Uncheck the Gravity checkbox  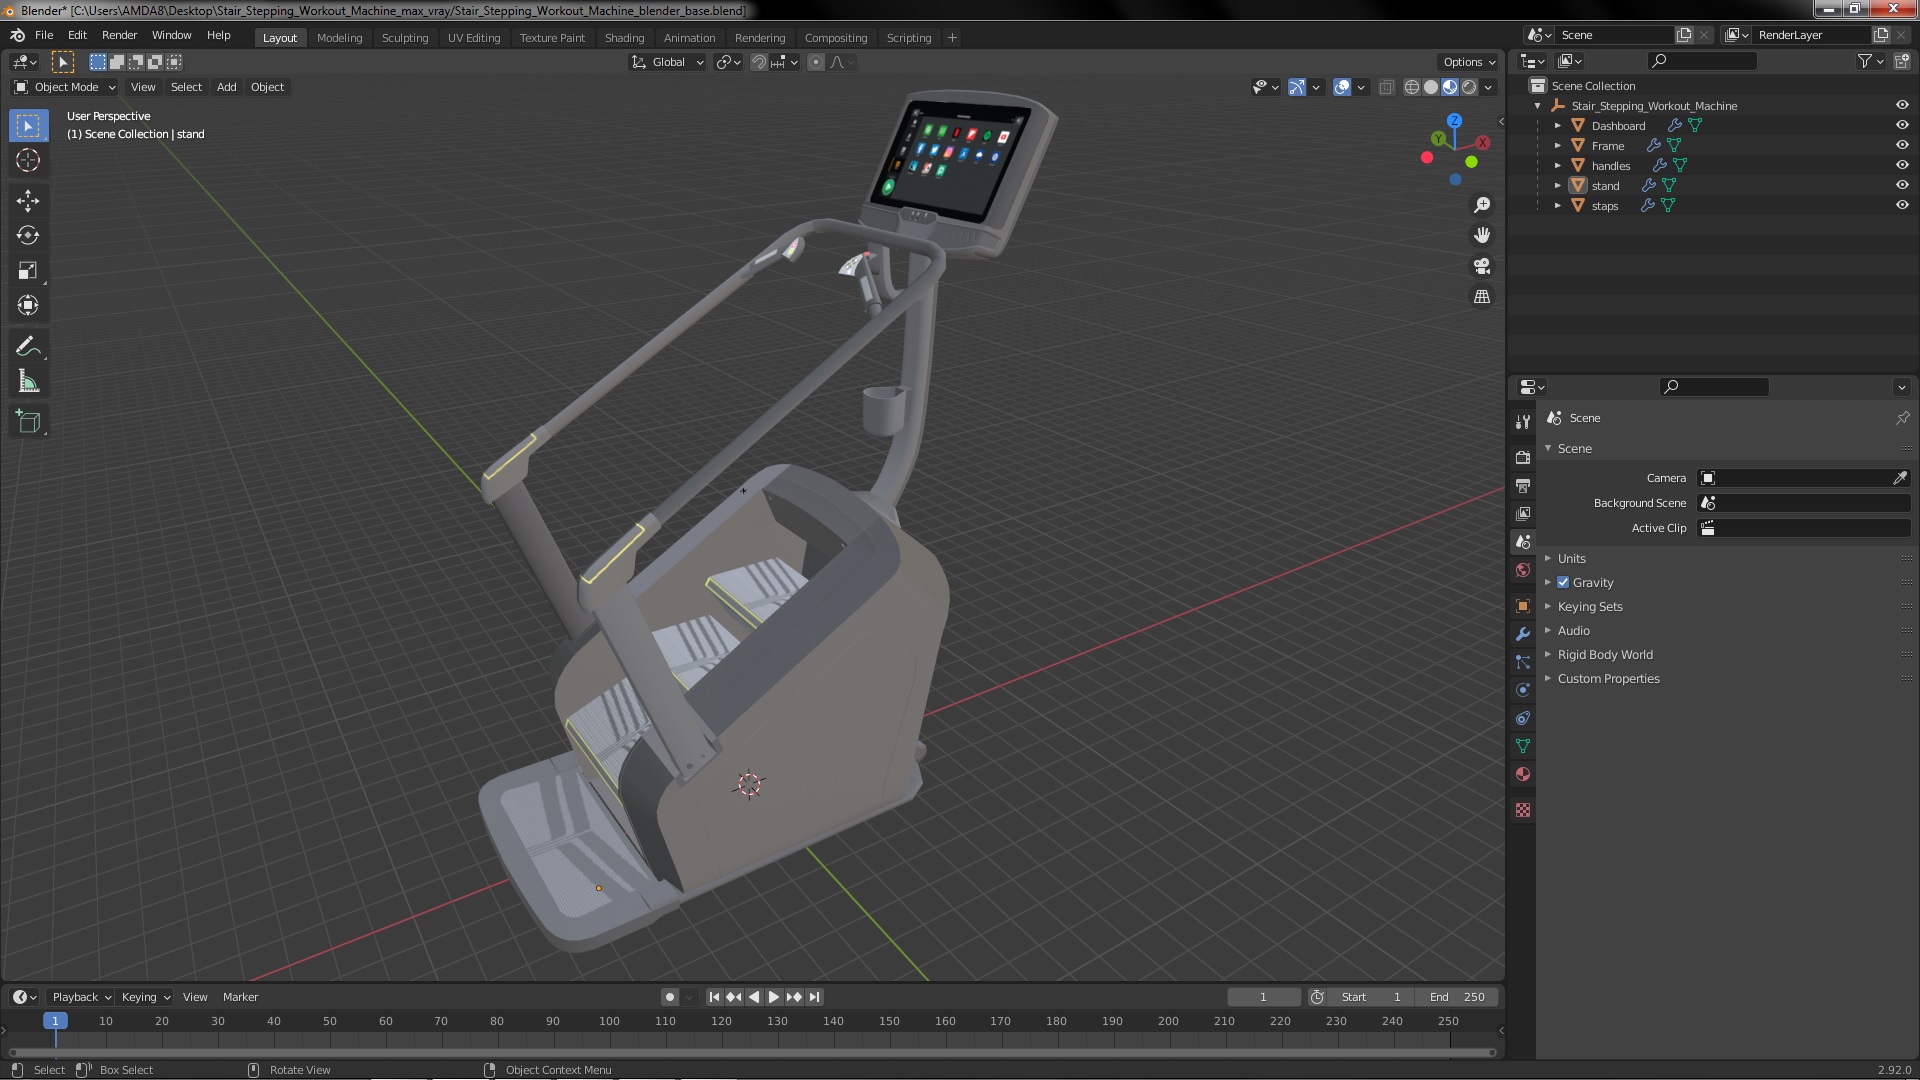[x=1563, y=583]
